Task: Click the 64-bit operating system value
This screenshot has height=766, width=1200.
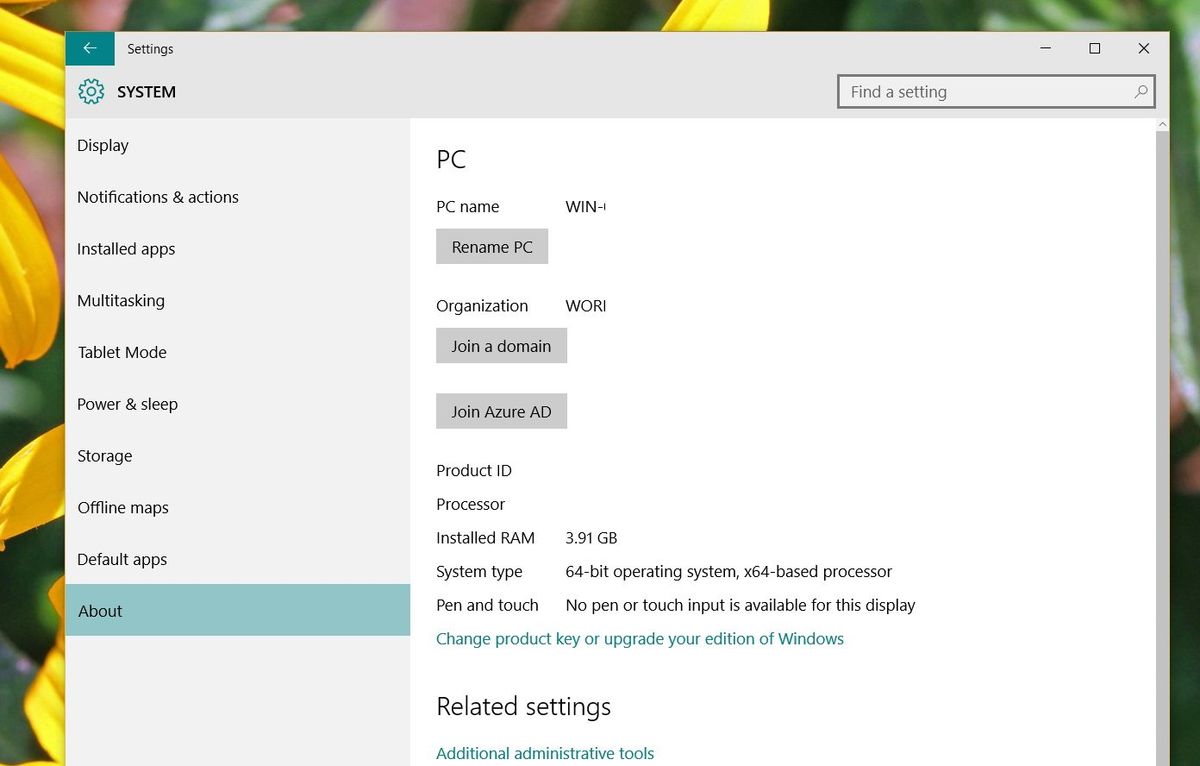Action: 729,572
